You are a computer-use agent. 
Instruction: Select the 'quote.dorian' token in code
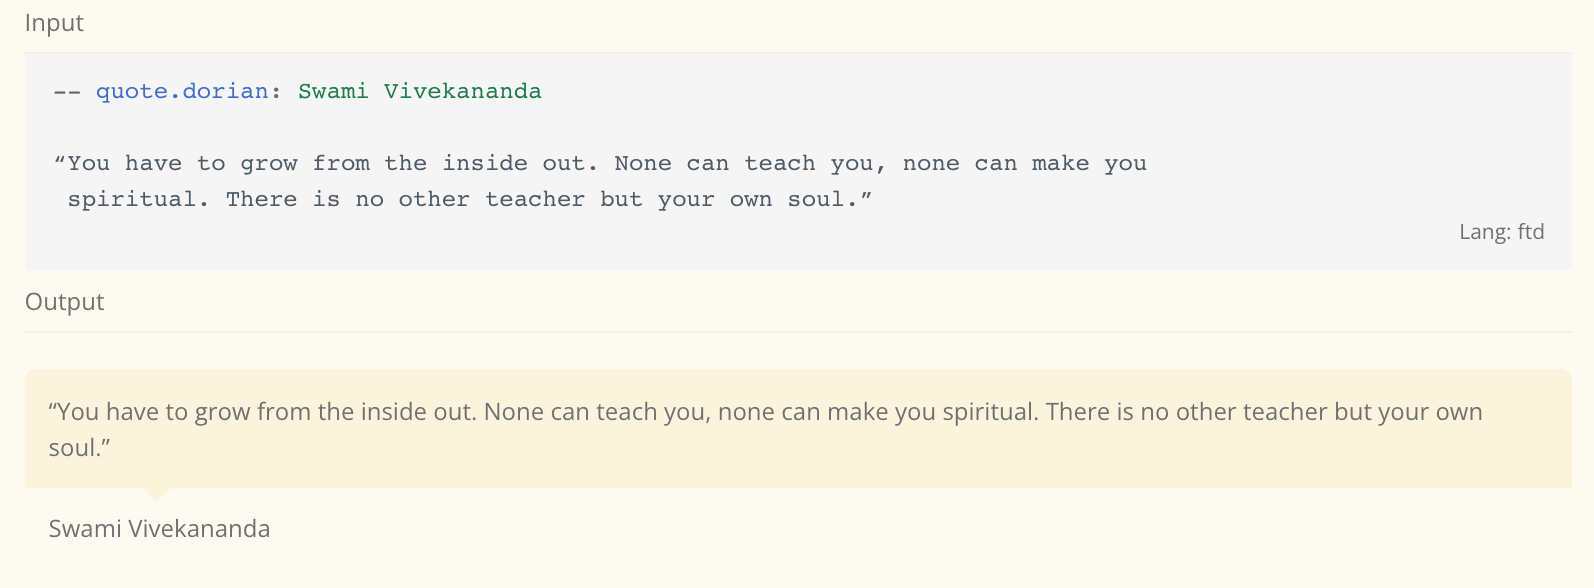coord(182,91)
